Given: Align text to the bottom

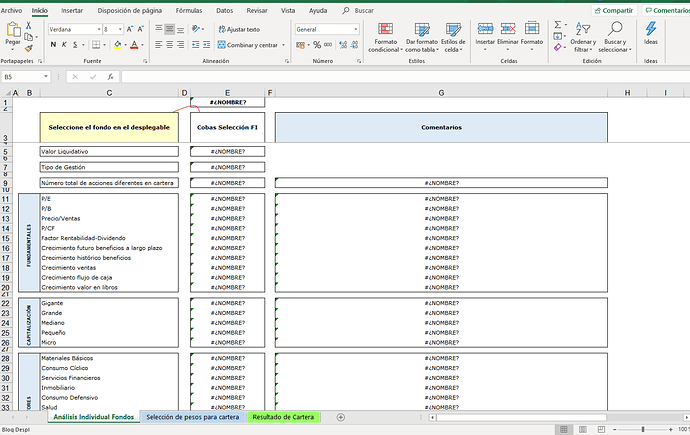Looking at the screenshot, I should coord(180,29).
